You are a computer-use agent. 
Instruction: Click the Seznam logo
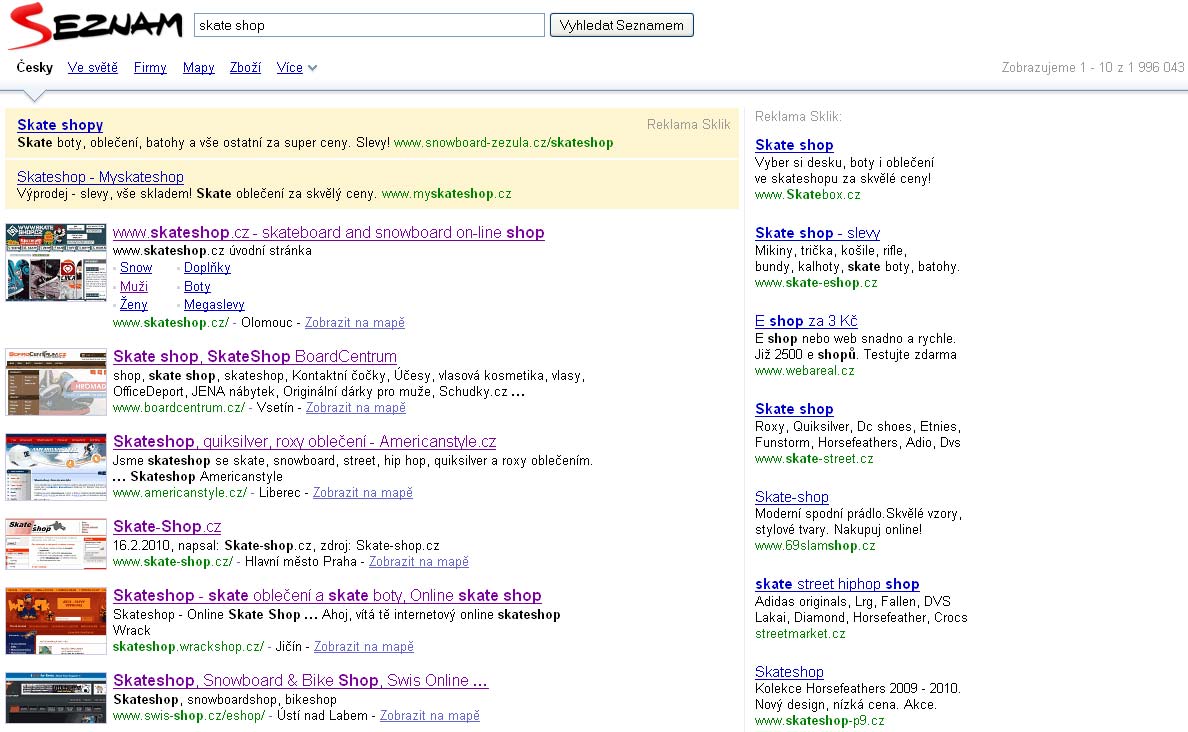click(x=95, y=26)
